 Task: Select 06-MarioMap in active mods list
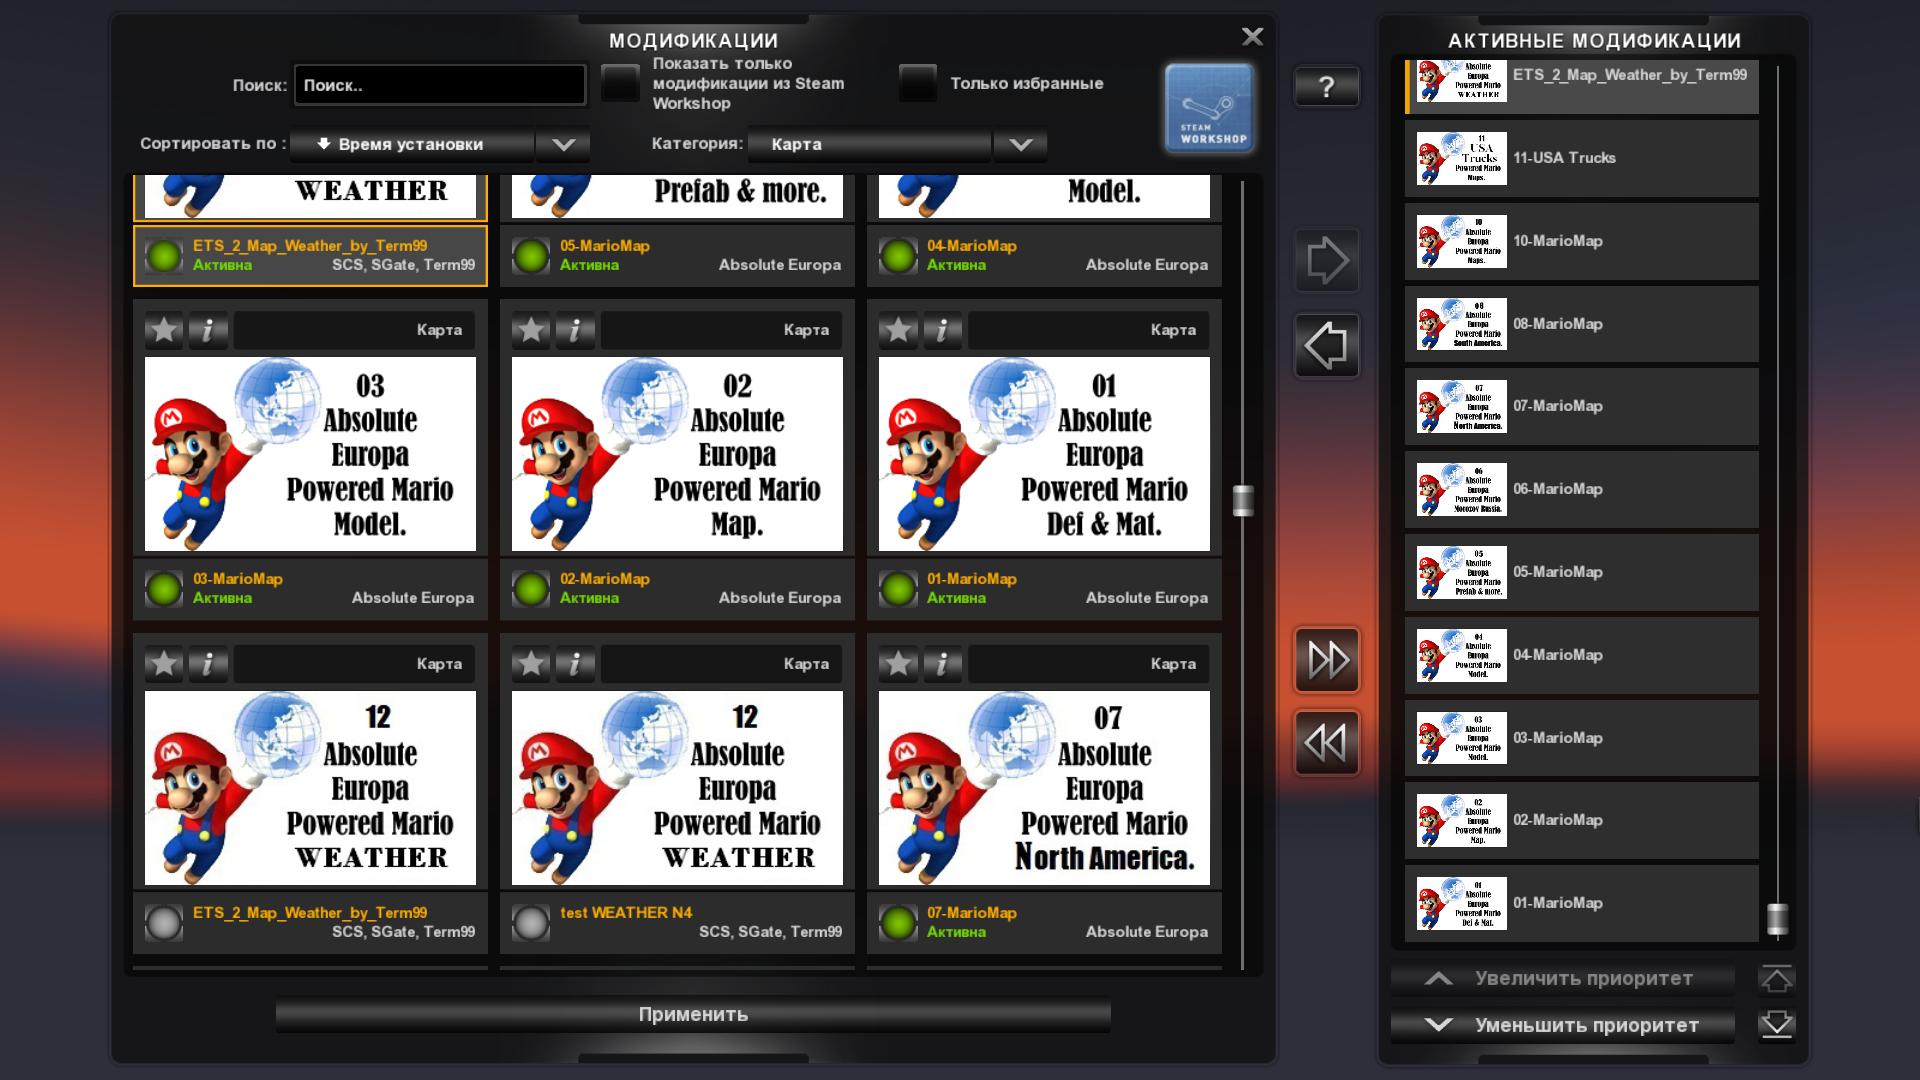[x=1582, y=489]
